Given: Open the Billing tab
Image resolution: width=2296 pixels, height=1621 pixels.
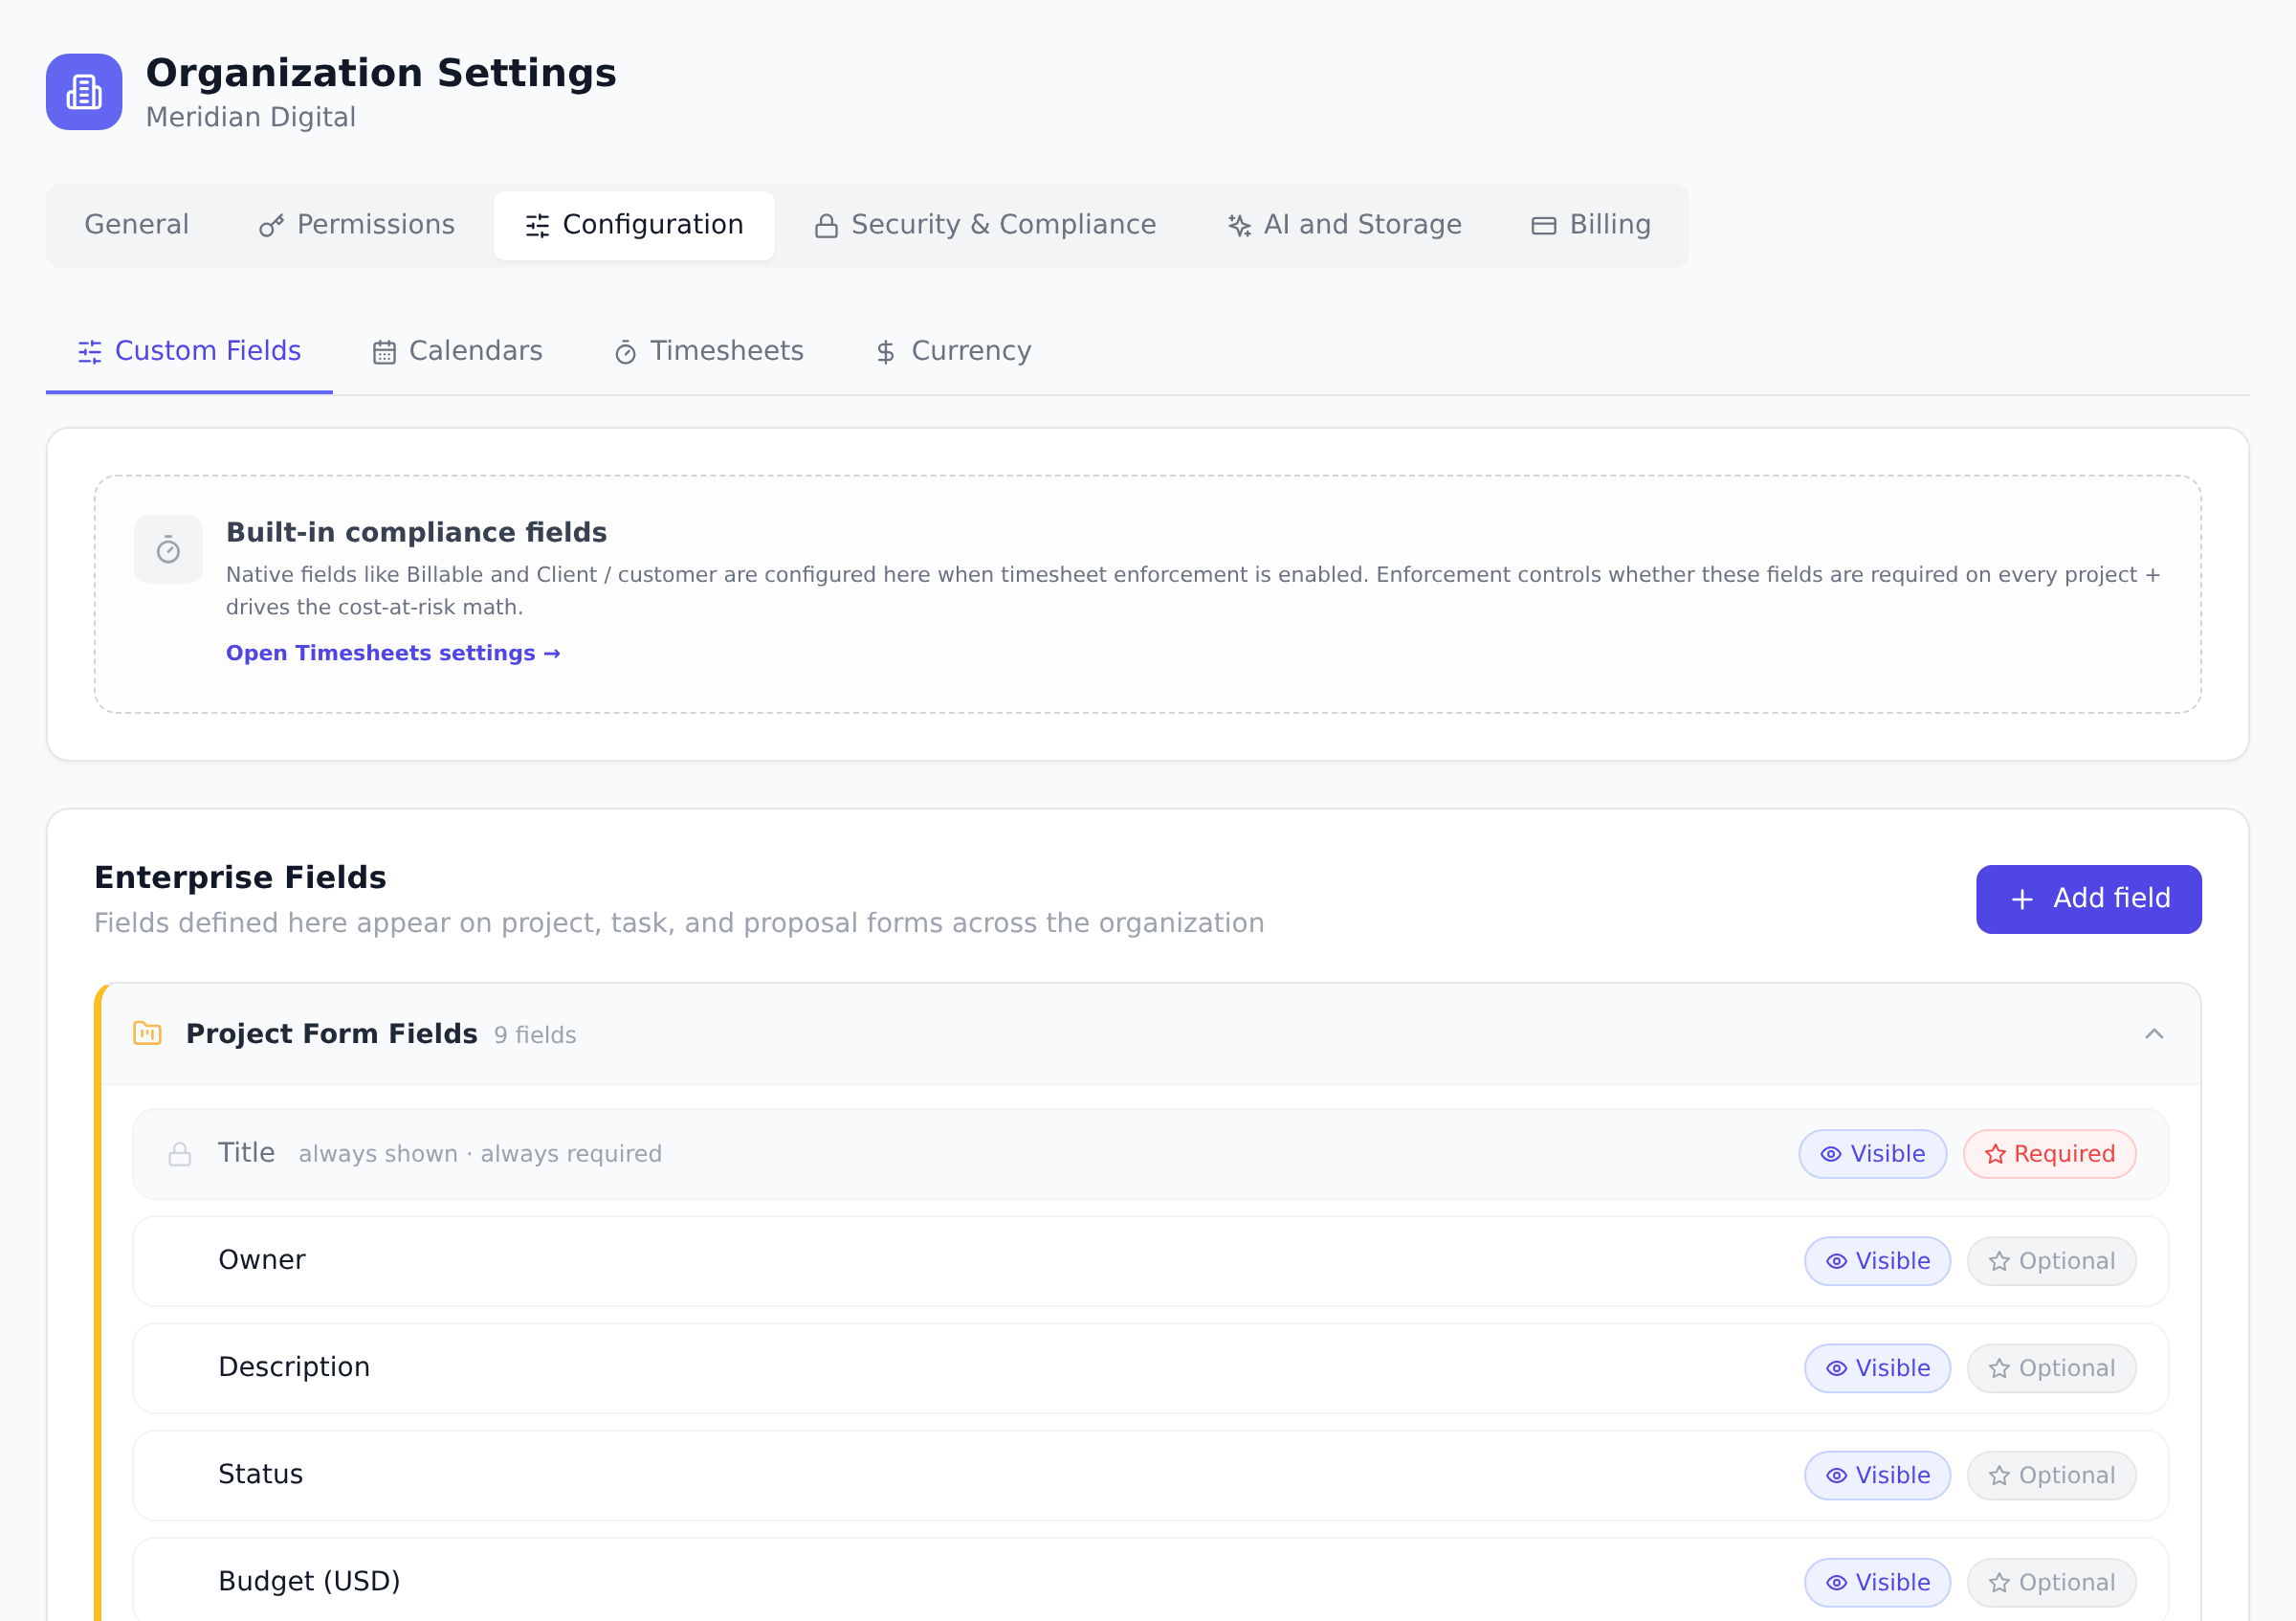Looking at the screenshot, I should coord(1591,225).
